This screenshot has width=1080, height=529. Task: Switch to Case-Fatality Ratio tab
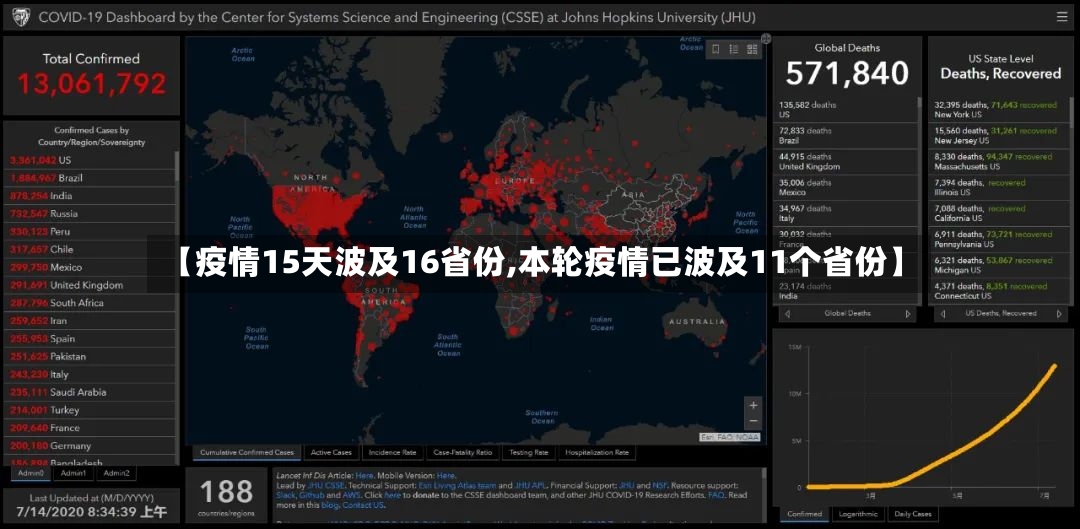pyautogui.click(x=463, y=453)
